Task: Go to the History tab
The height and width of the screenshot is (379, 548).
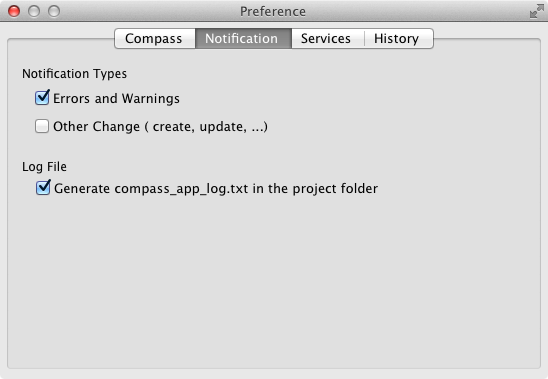Action: [x=398, y=38]
